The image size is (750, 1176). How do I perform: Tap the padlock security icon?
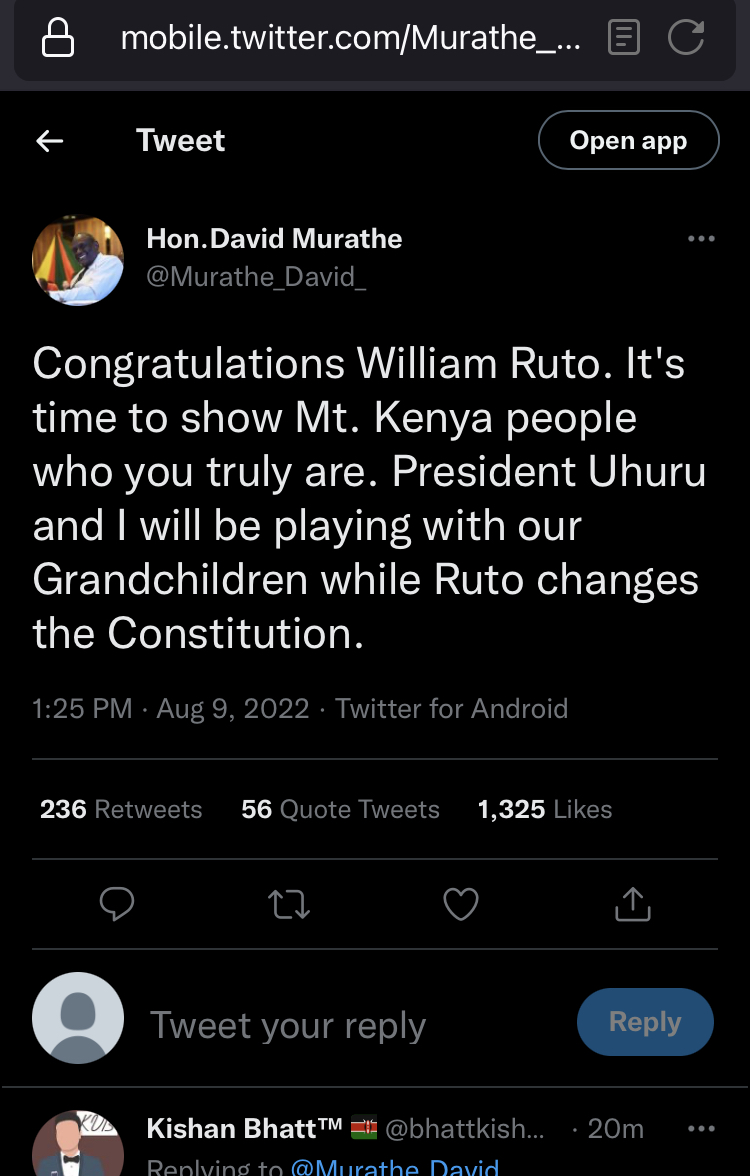tap(57, 39)
